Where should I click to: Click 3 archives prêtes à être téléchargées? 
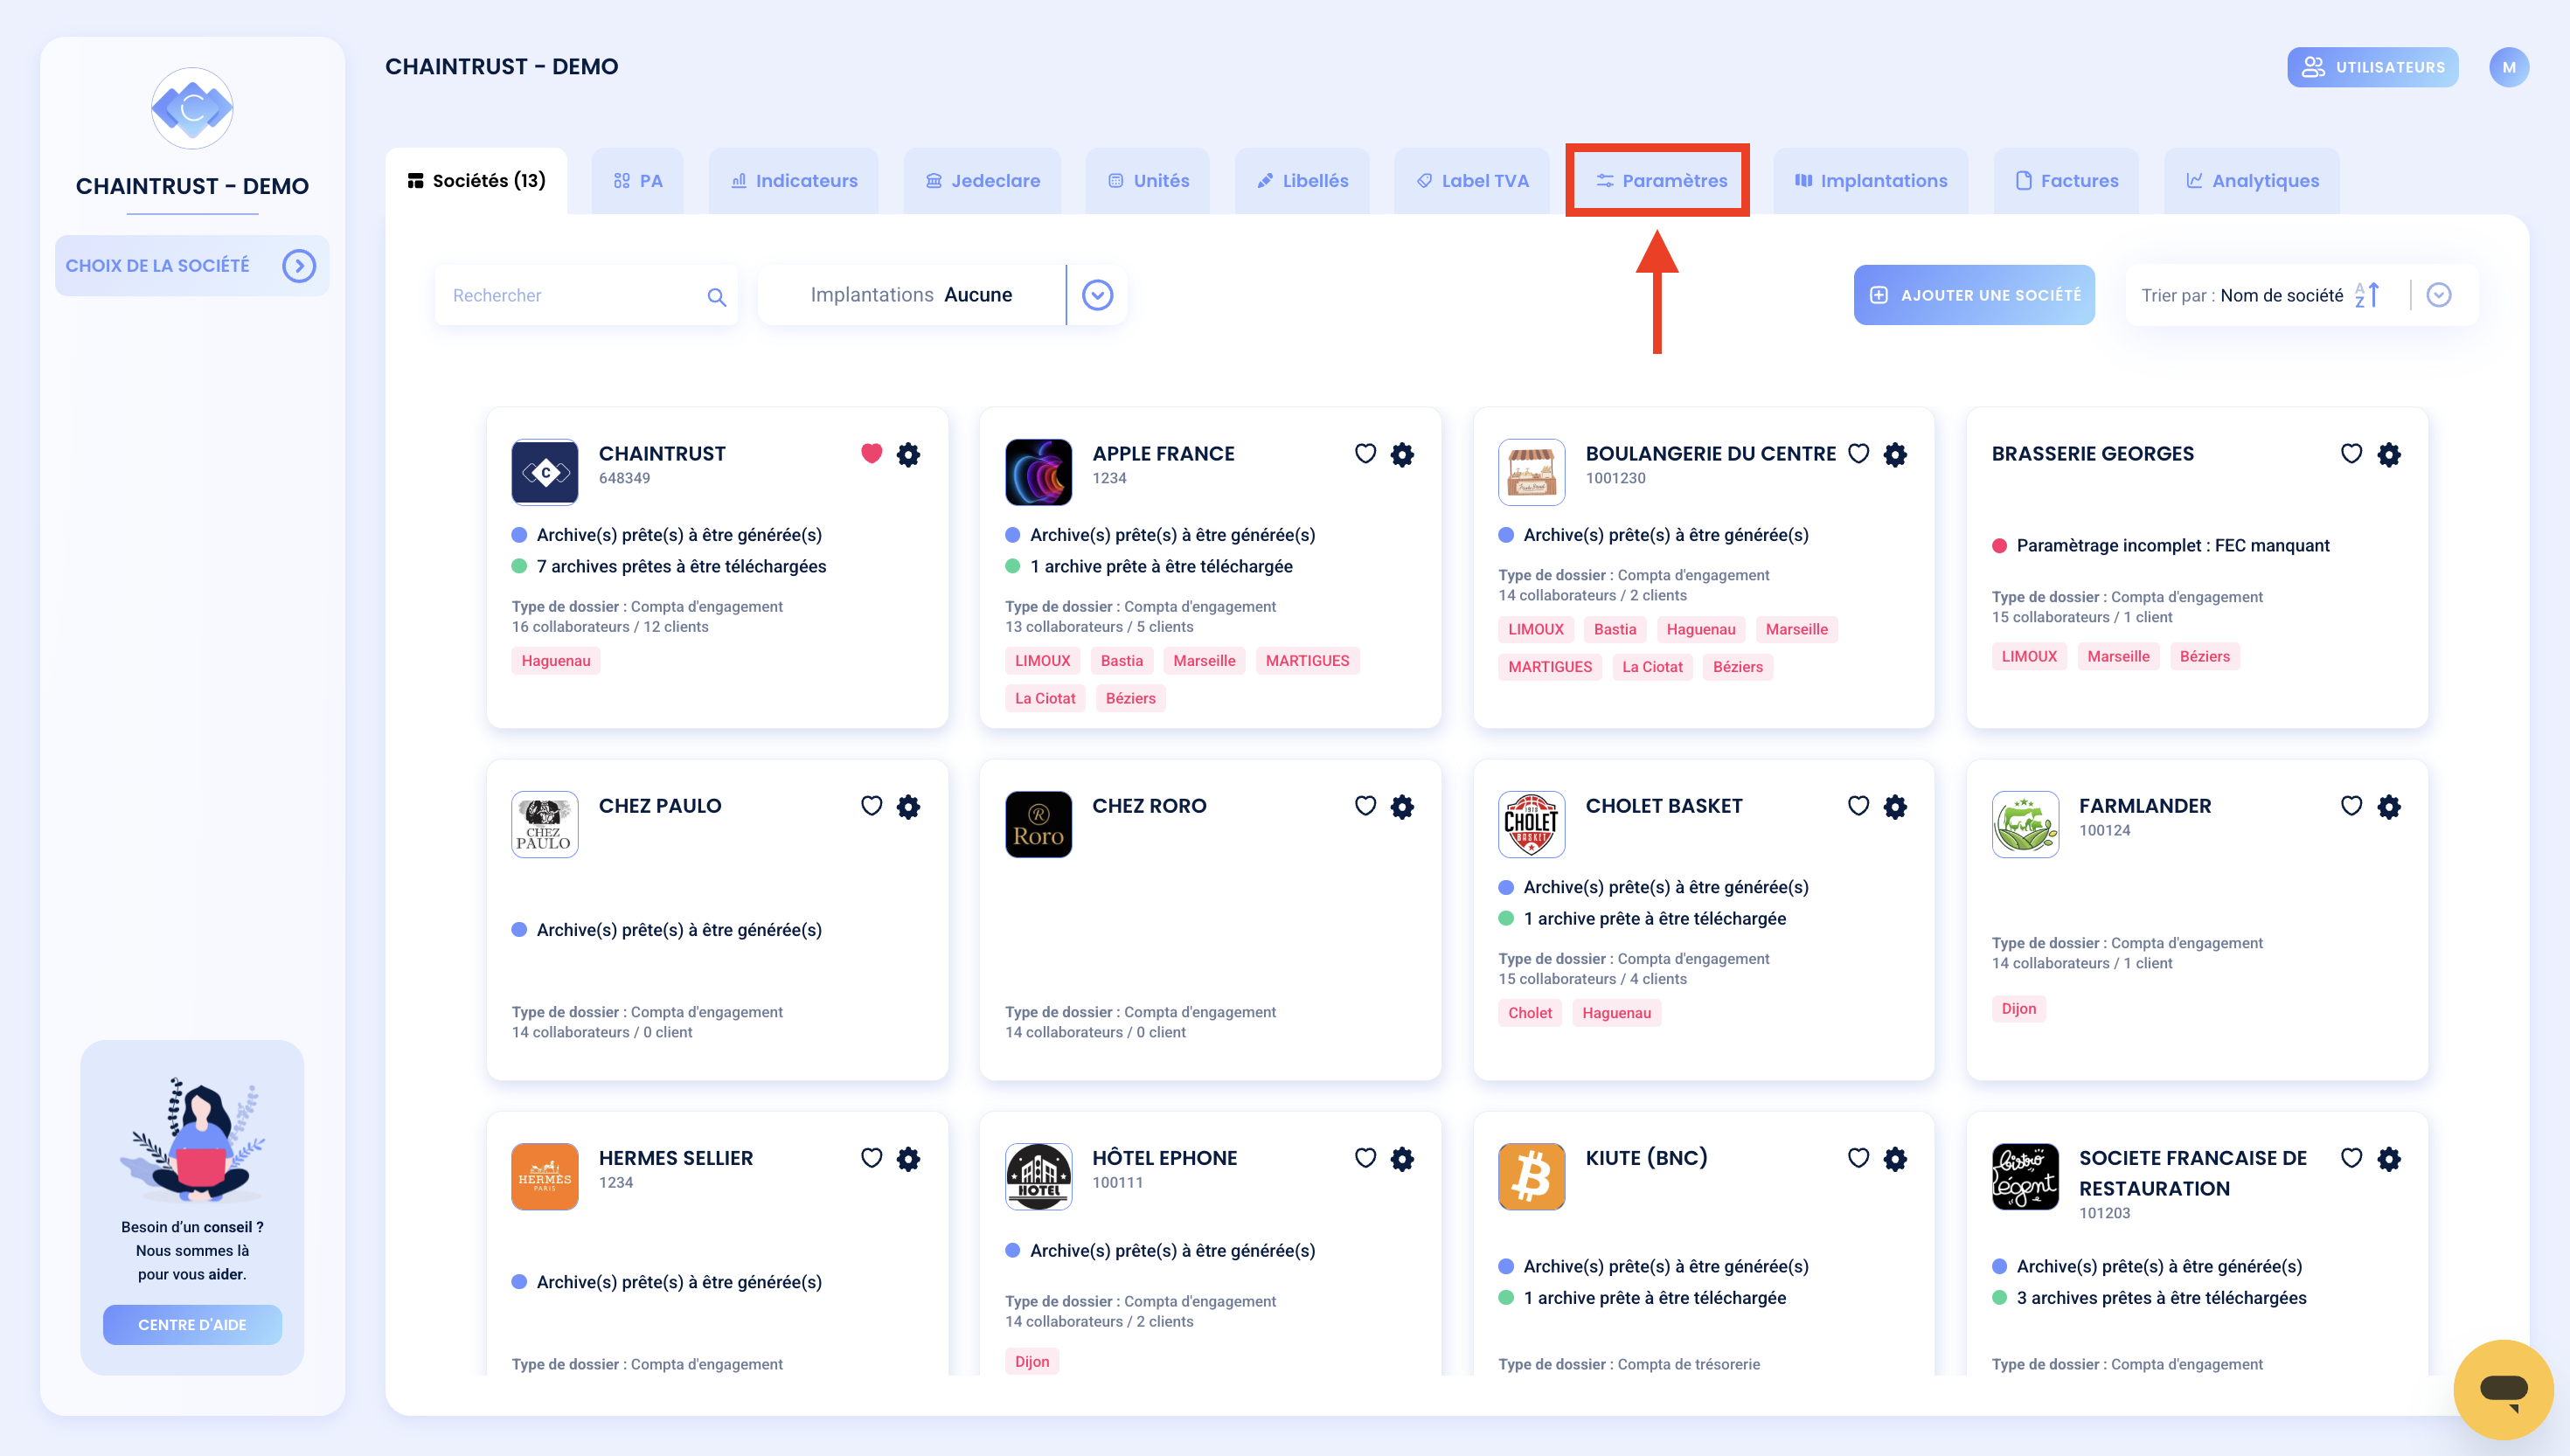coord(2161,1298)
